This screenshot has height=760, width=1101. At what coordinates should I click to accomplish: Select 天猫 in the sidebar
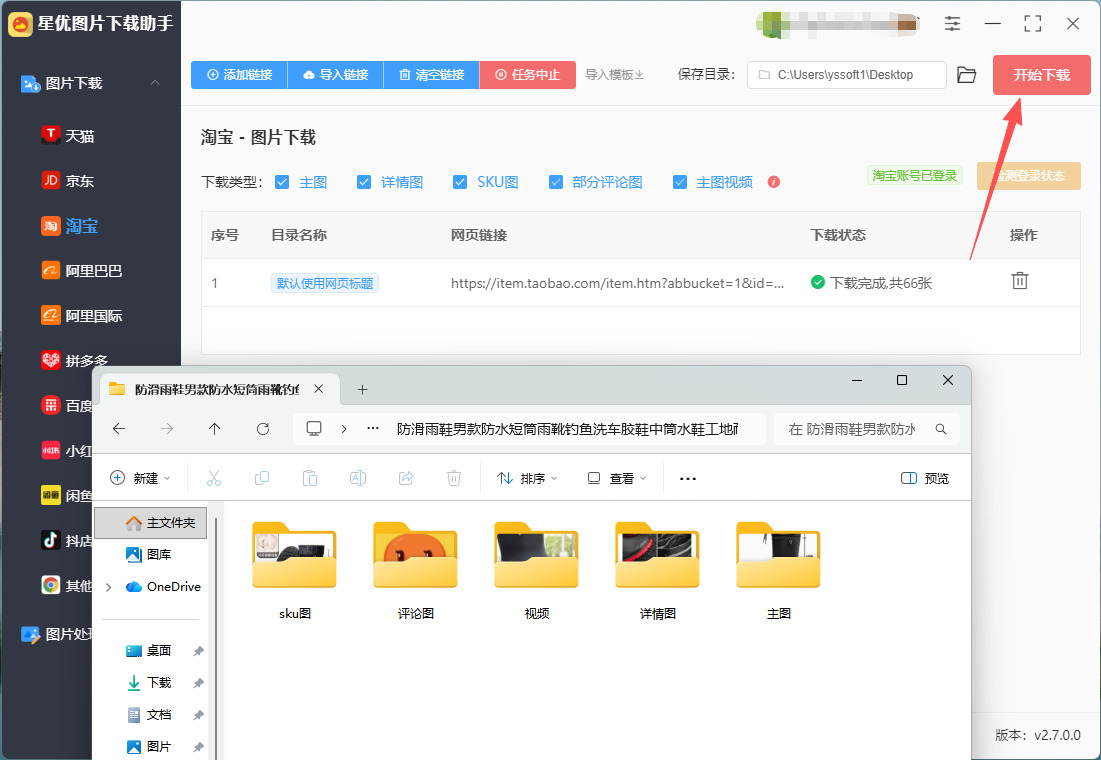80,136
